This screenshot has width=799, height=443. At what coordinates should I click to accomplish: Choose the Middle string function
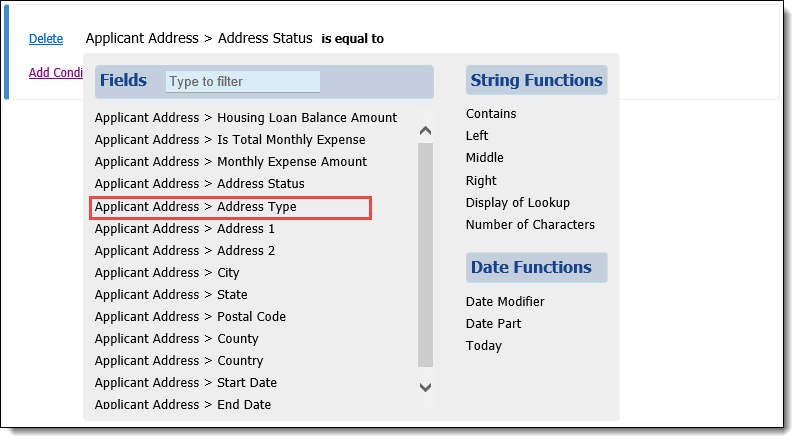point(485,158)
